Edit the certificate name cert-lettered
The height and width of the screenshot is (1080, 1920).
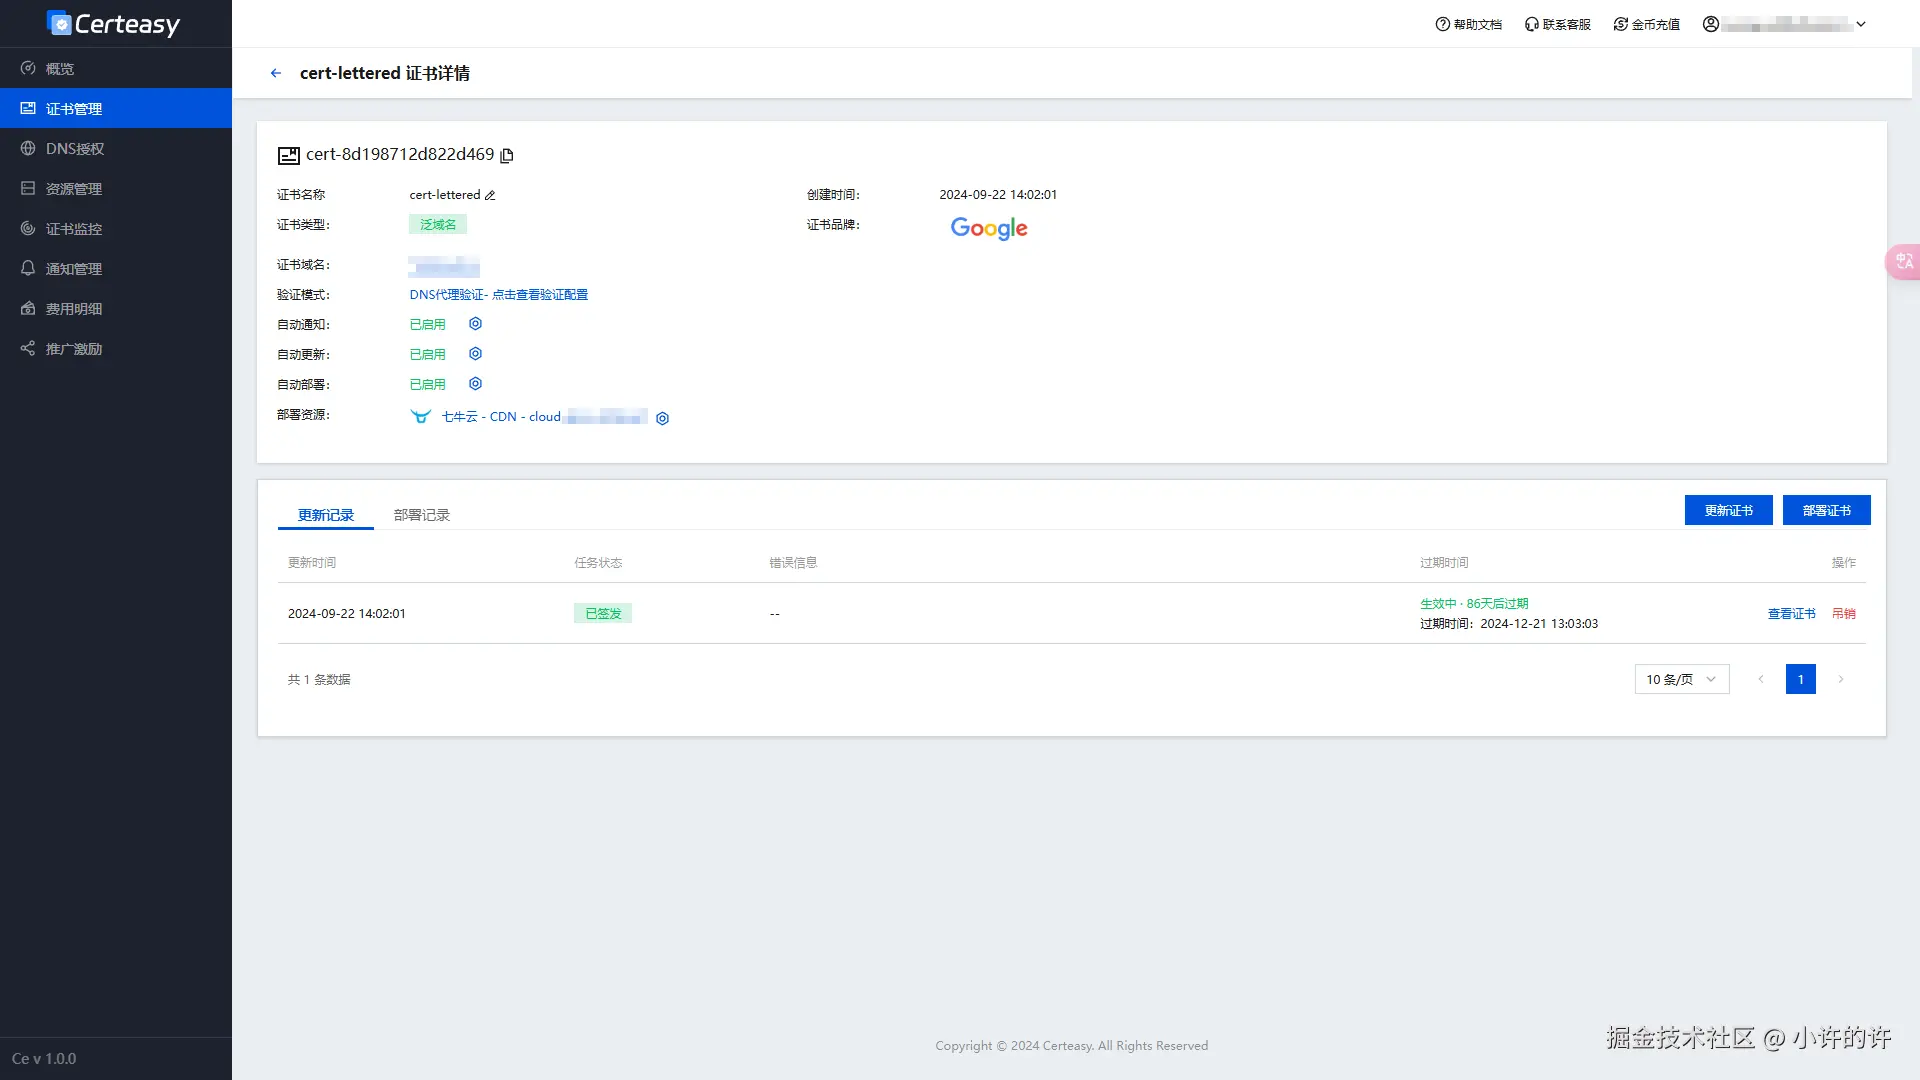[x=490, y=195]
